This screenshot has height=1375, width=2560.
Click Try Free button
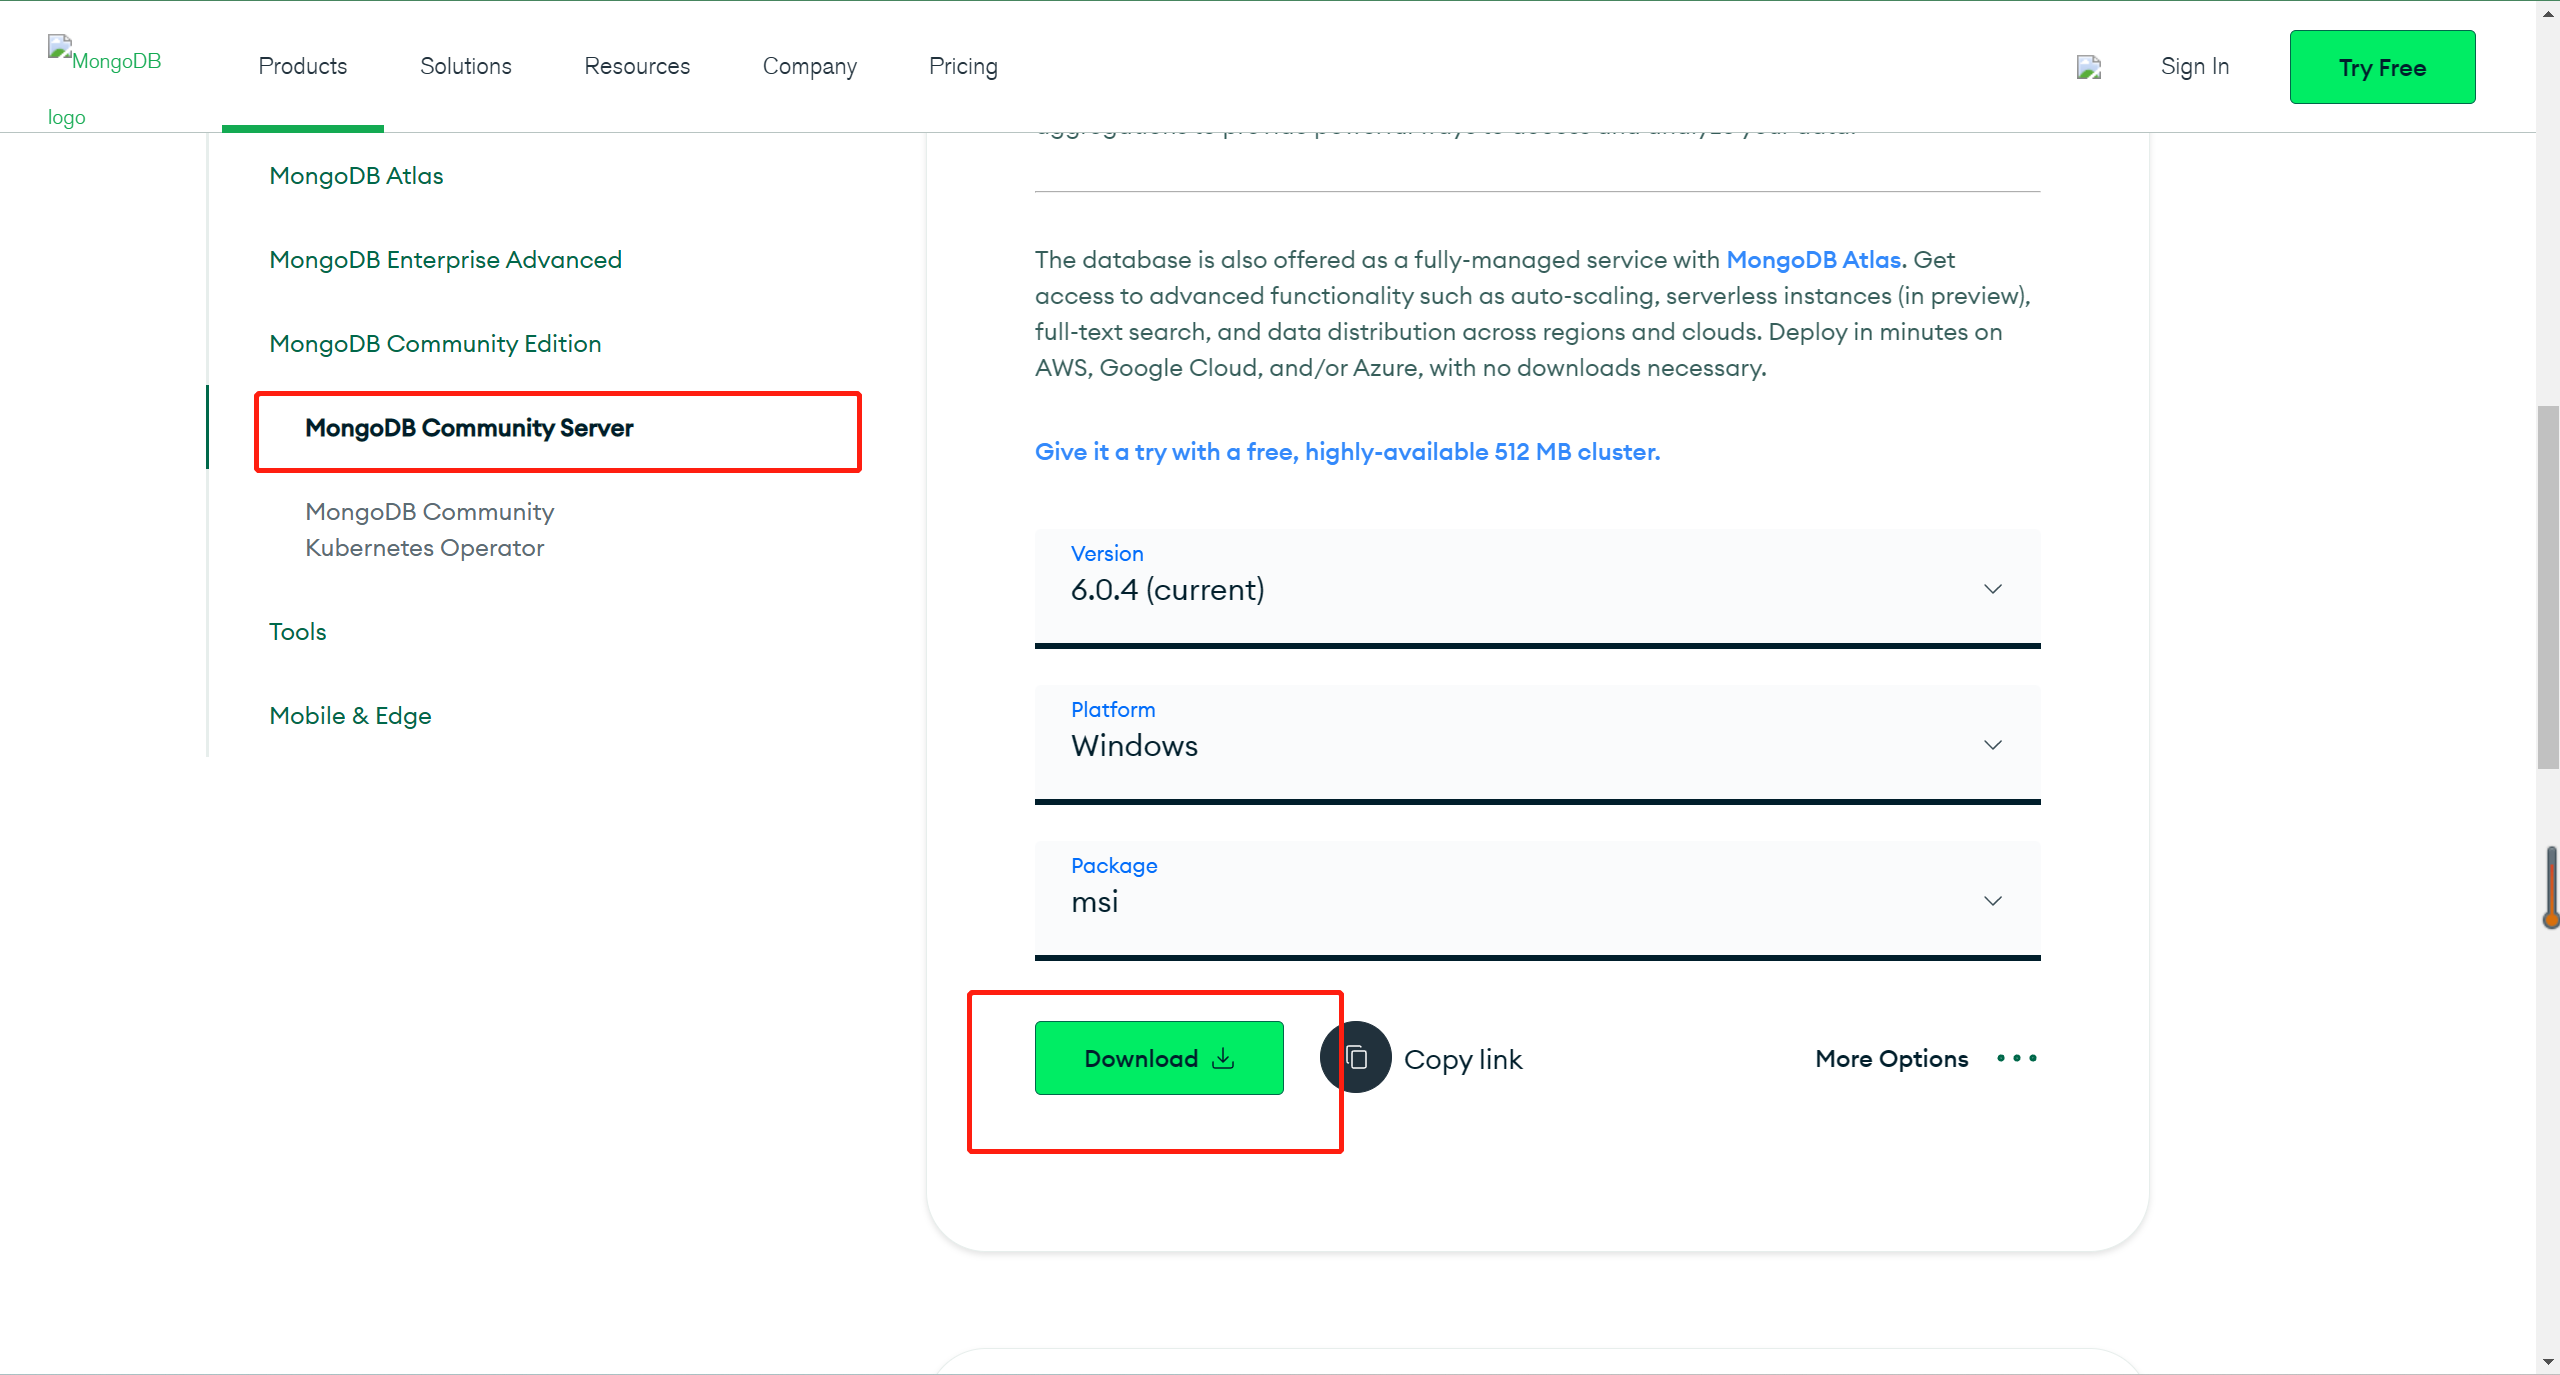pyautogui.click(x=2382, y=66)
